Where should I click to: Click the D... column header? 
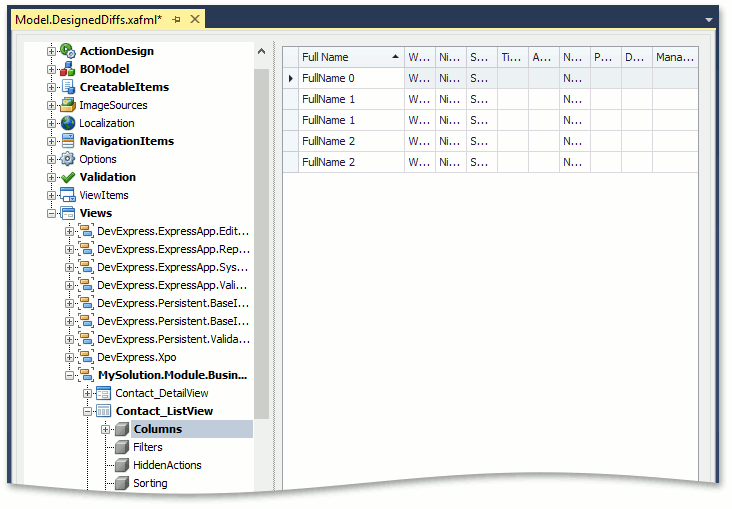pos(637,57)
